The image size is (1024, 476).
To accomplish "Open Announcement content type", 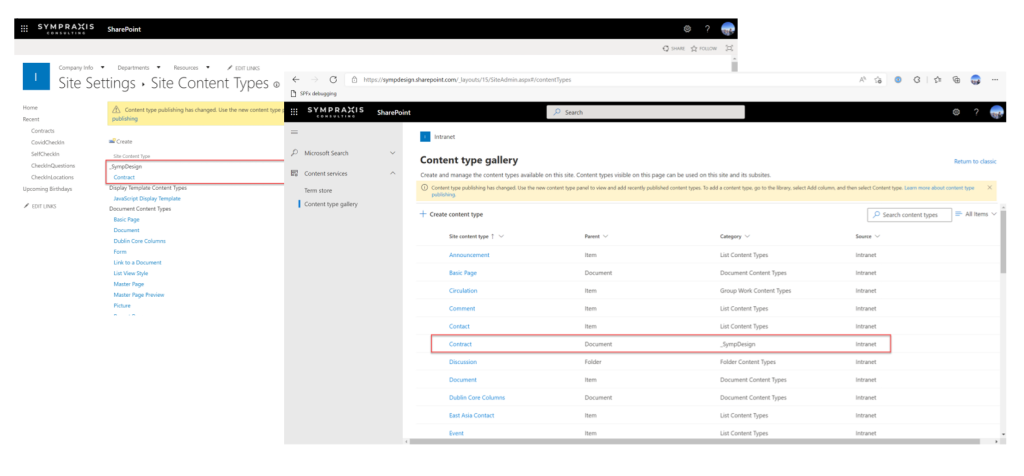I will pos(470,255).
